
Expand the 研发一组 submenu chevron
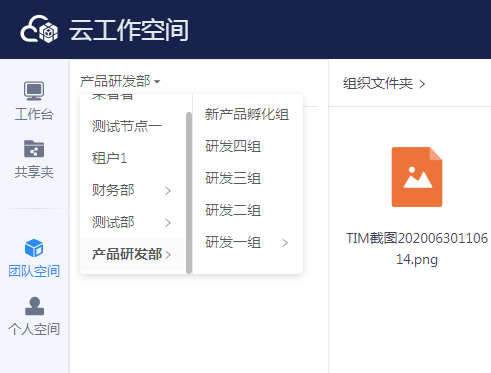coord(285,243)
